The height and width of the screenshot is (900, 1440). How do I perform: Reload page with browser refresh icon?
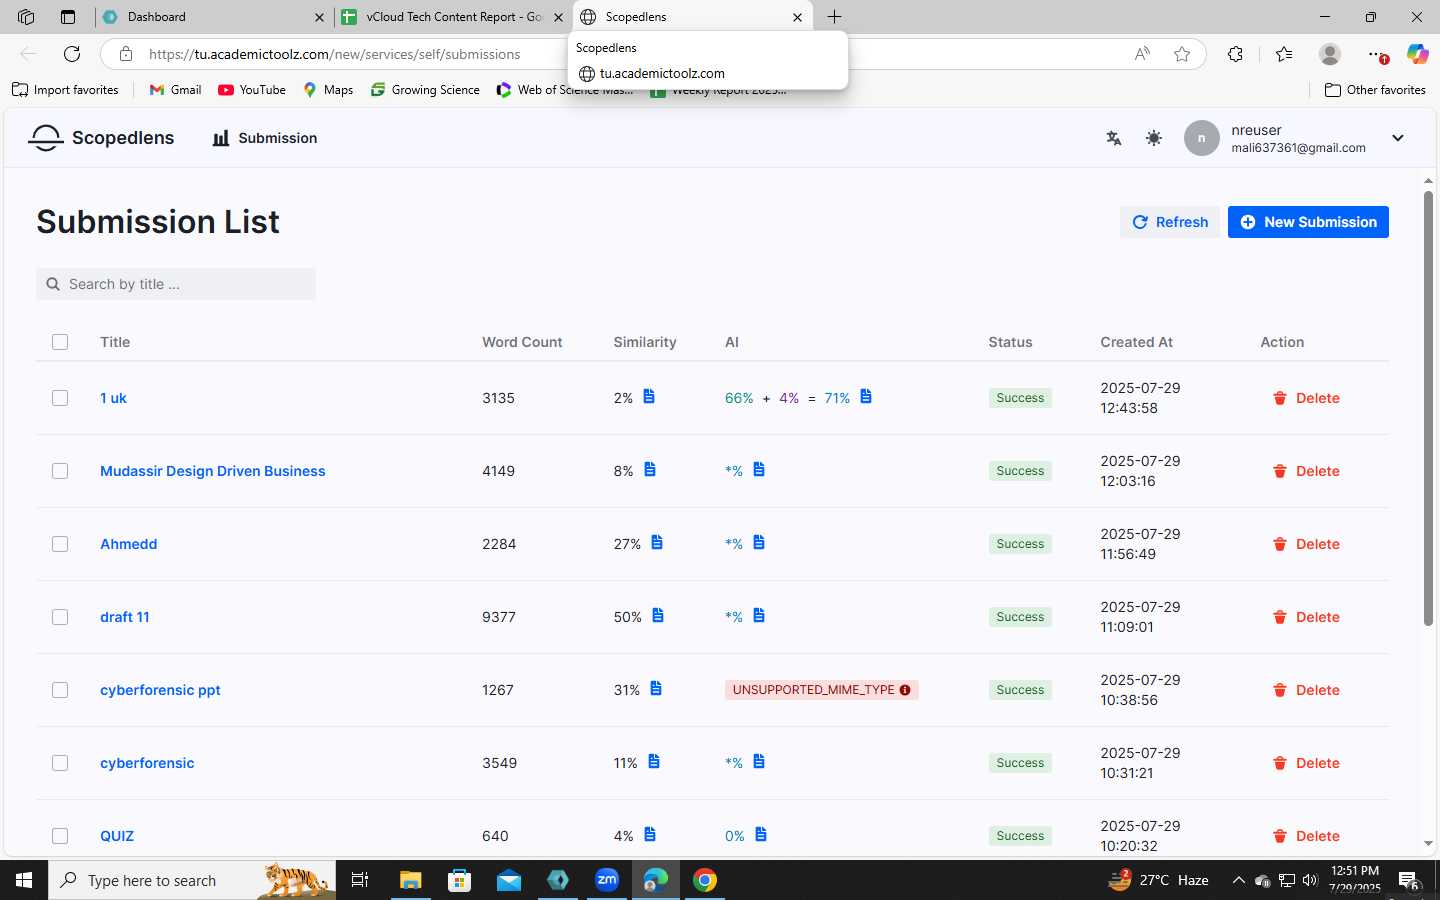point(72,54)
